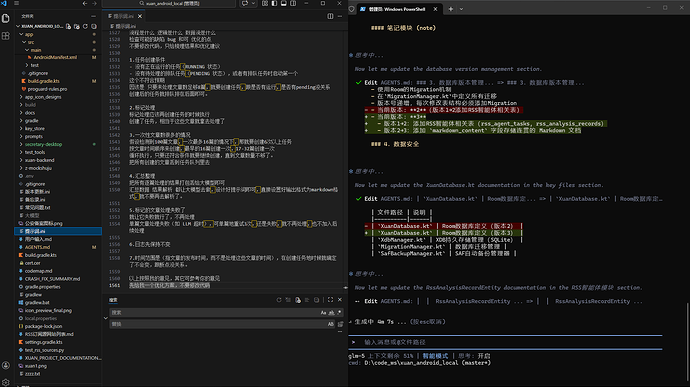Split the editor to the right

point(330,16)
